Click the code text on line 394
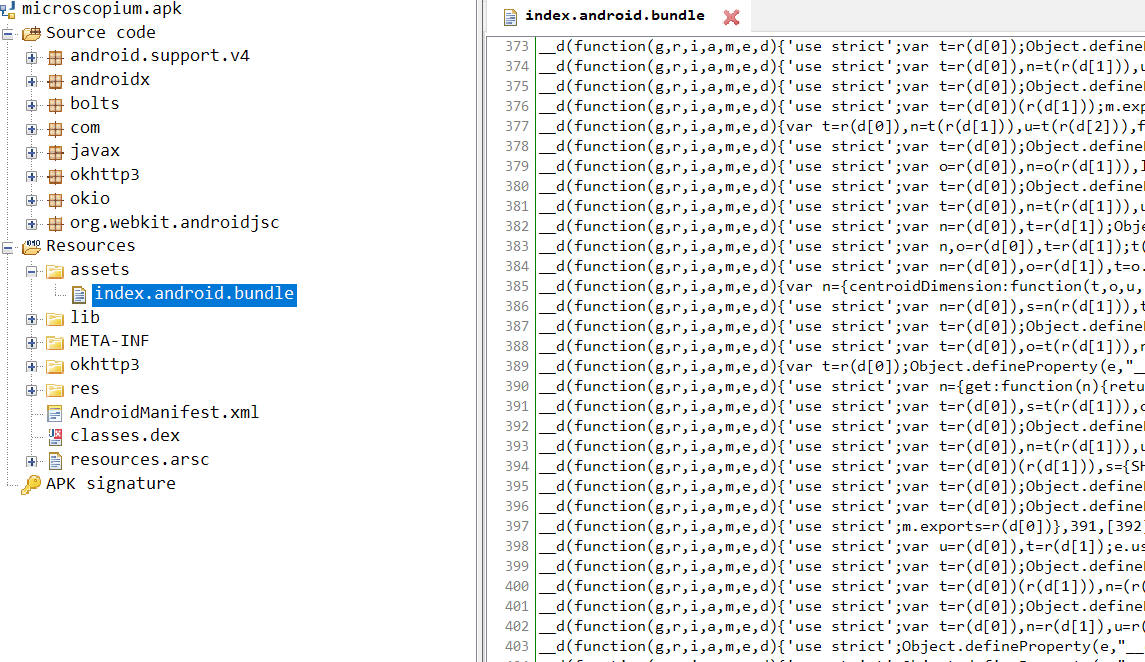The width and height of the screenshot is (1145, 662). (841, 466)
